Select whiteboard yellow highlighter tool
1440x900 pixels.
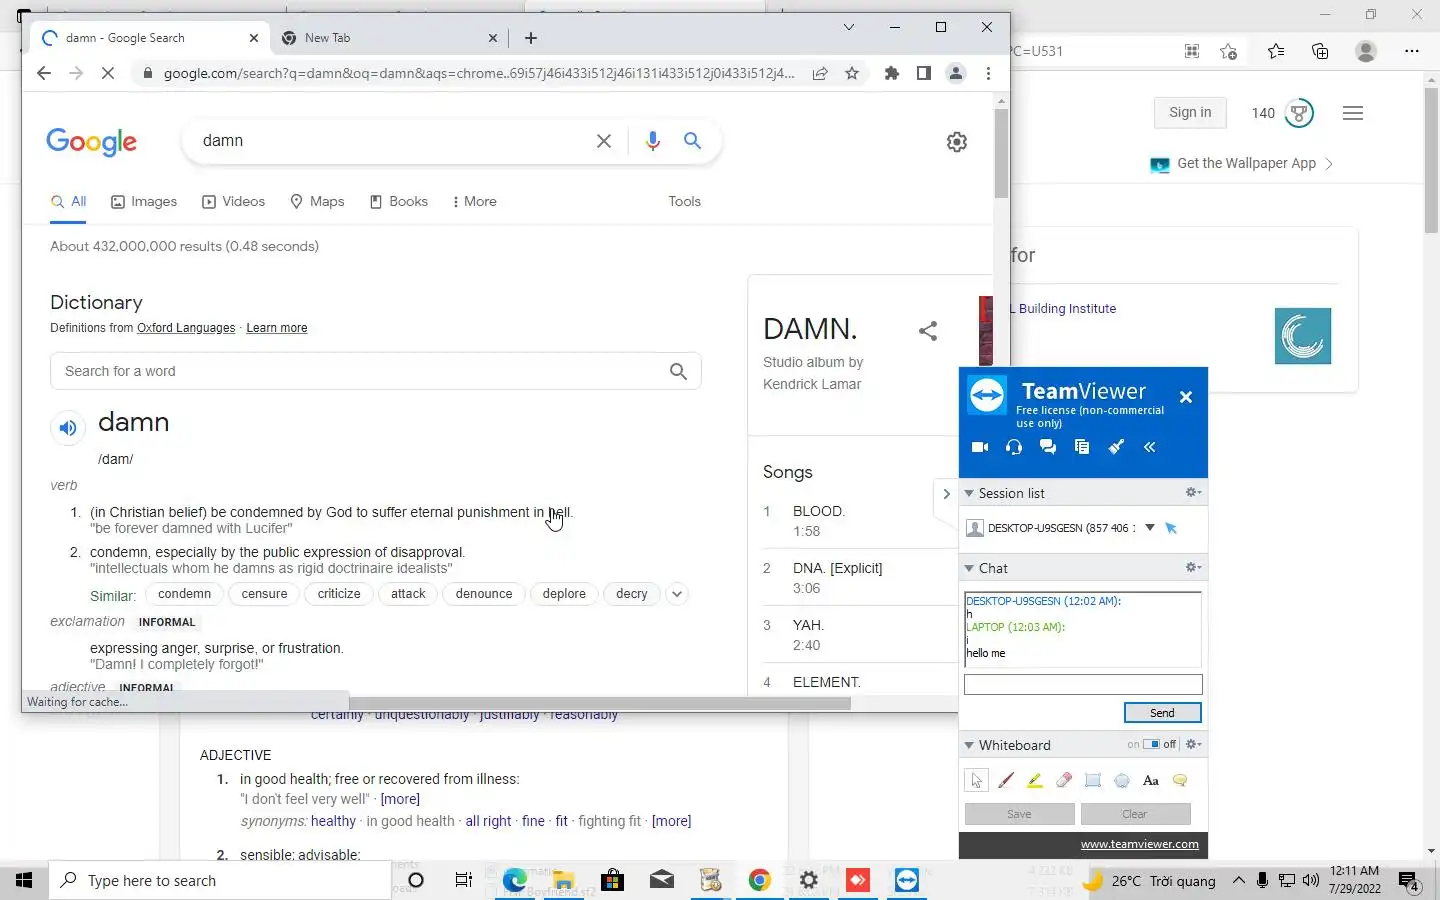click(x=1035, y=780)
